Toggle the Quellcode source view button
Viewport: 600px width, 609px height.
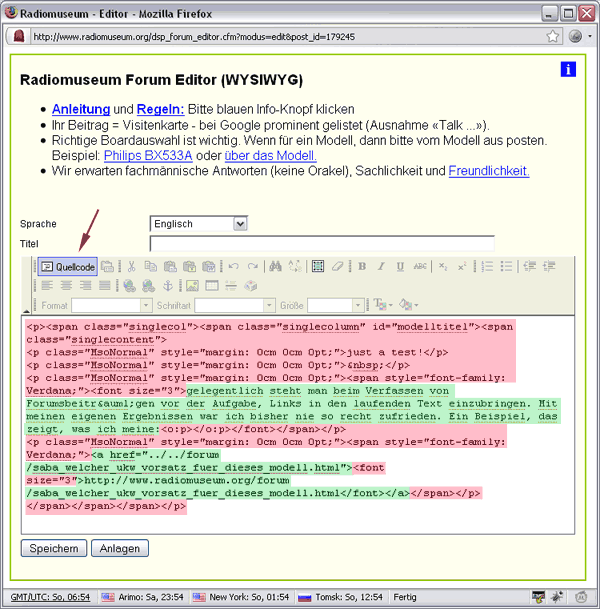tap(68, 267)
